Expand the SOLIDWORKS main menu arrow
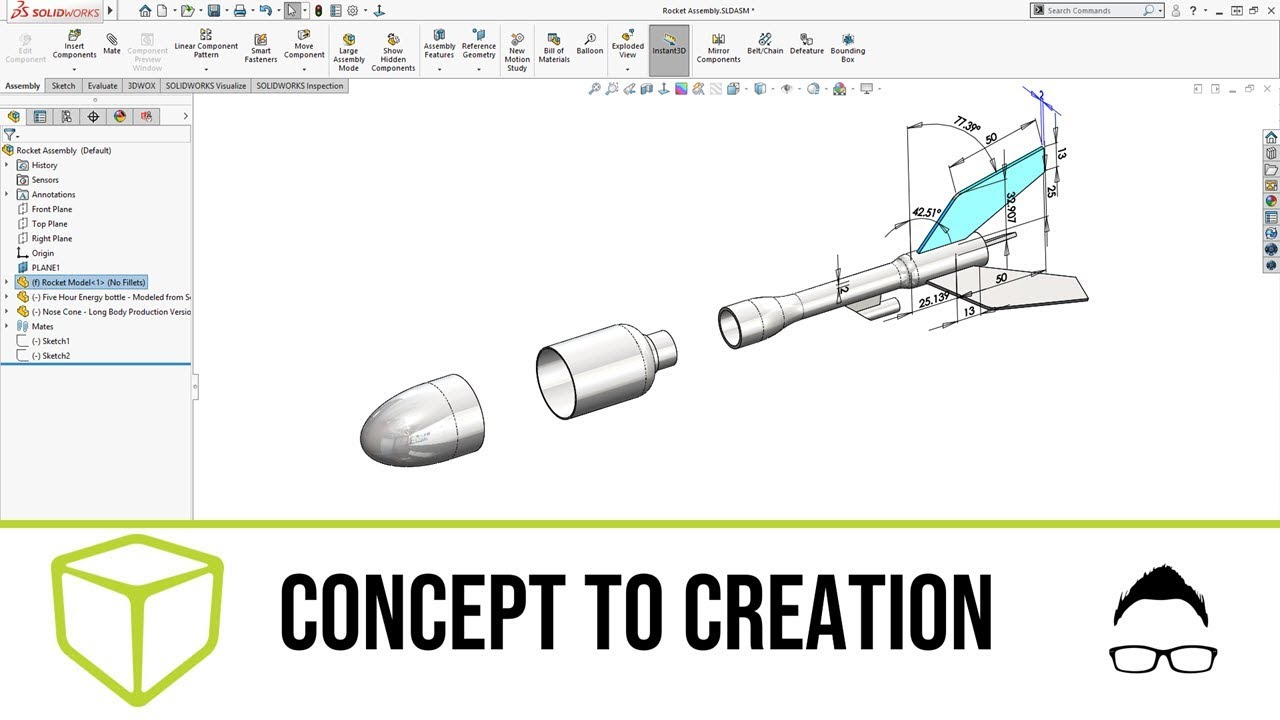The height and width of the screenshot is (720, 1280). 110,11
